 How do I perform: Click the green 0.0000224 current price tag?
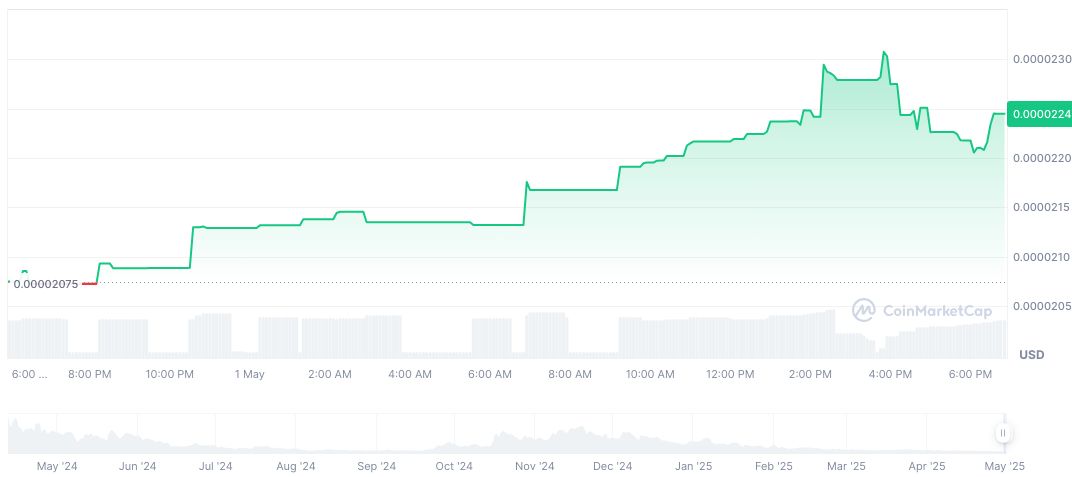1039,114
